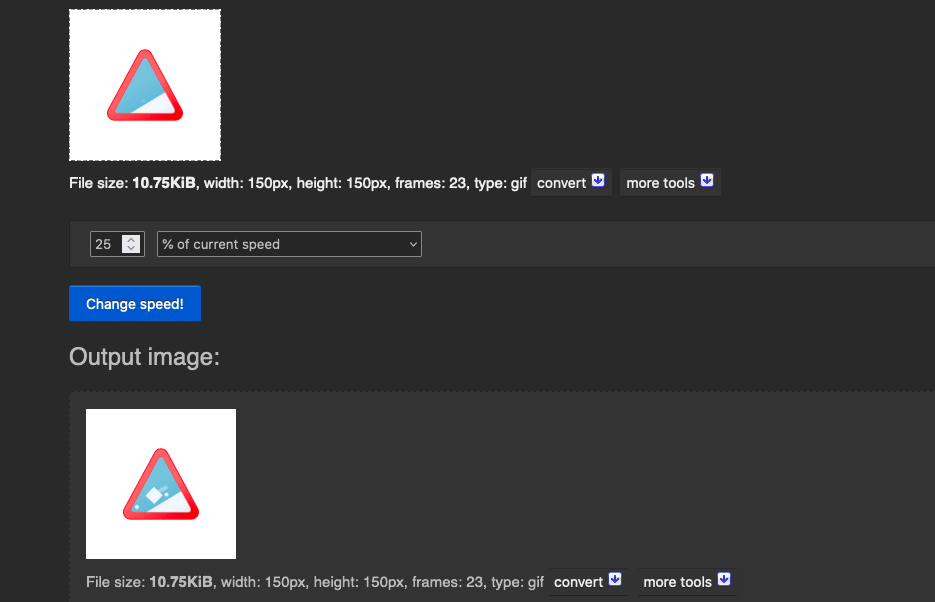The image size is (935, 602).
Task: Click the input file size text 10.75KiB
Action: coord(164,183)
